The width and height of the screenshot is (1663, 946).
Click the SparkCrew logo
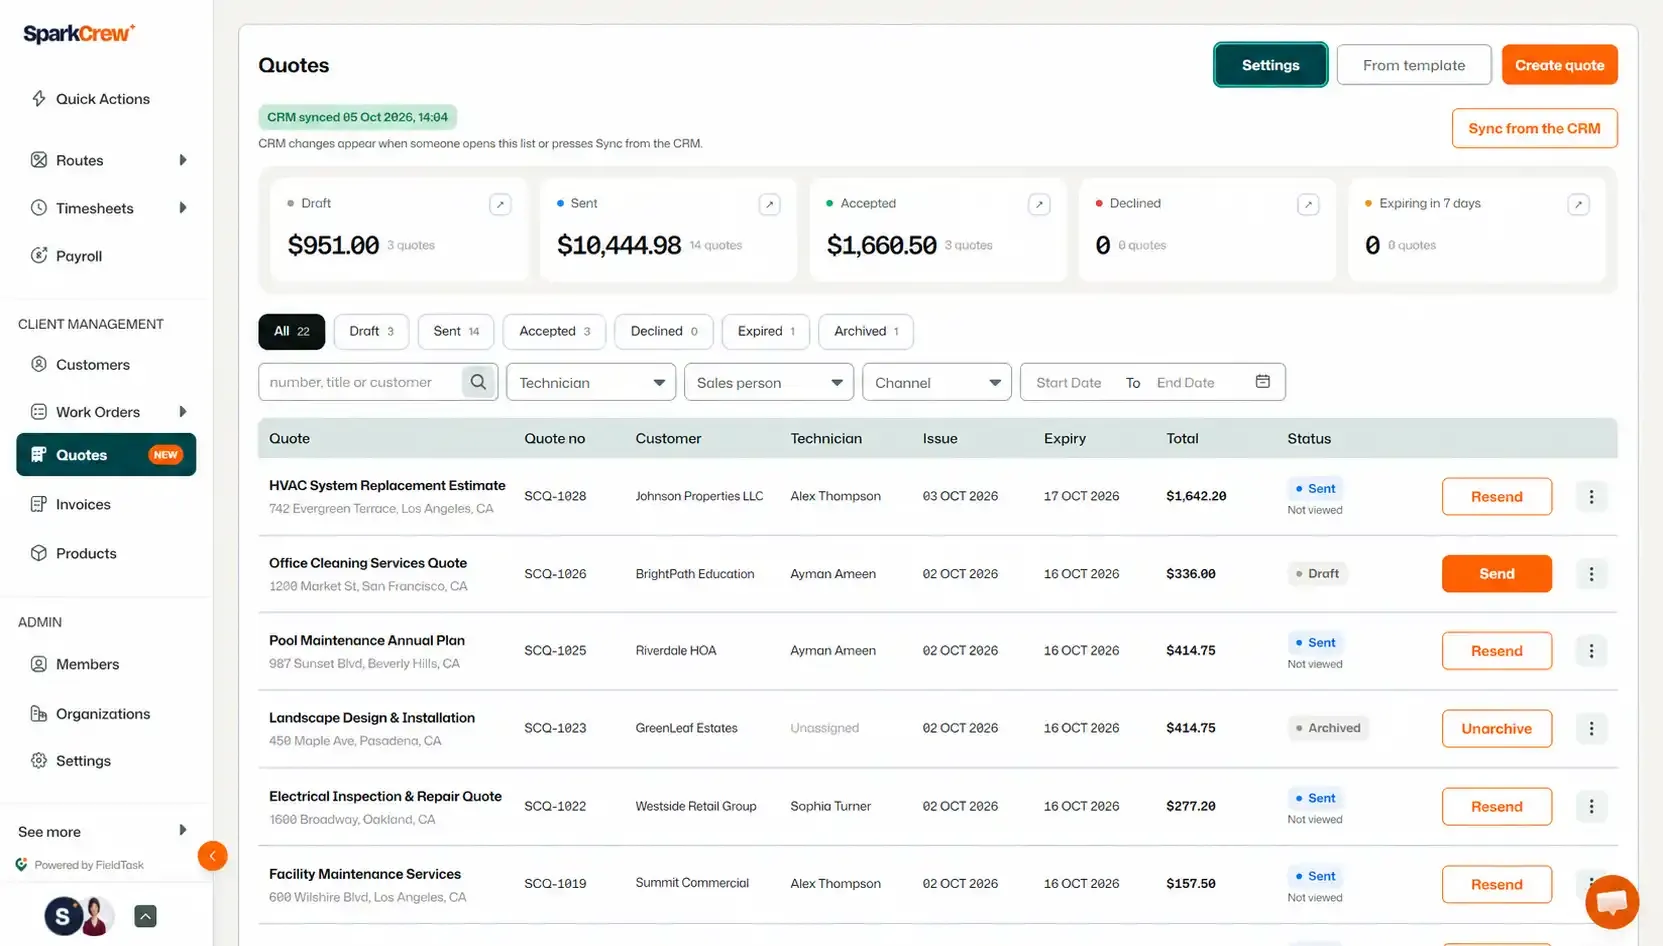click(79, 33)
